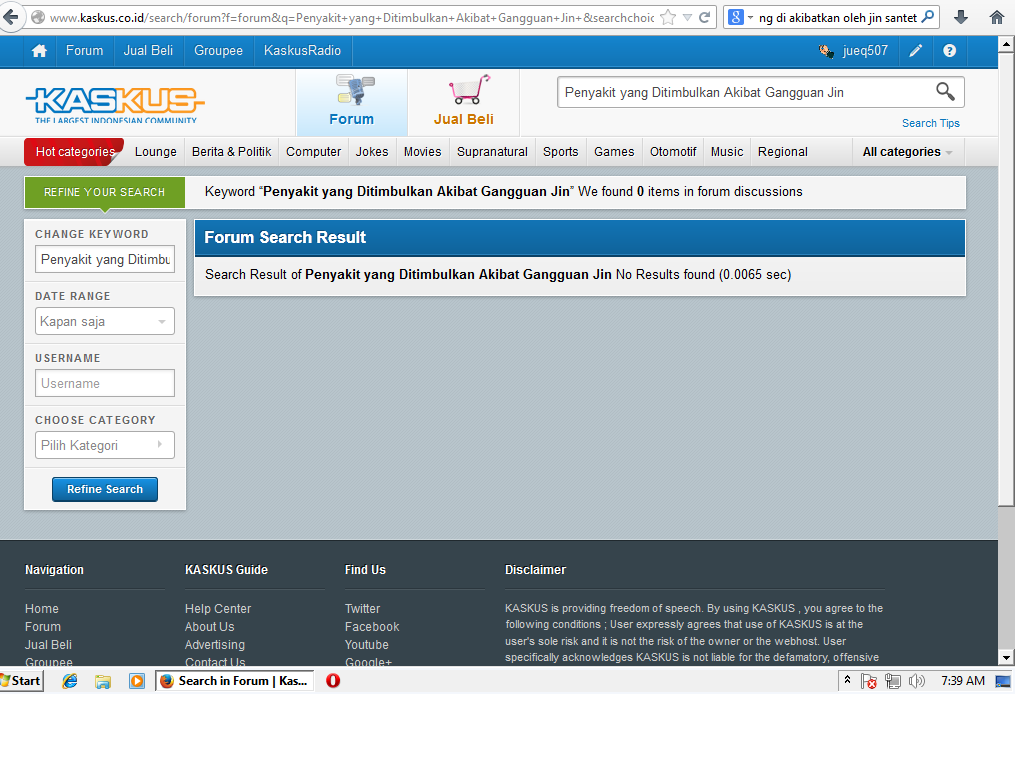Open the Regional category
The width and height of the screenshot is (1024, 768).
[783, 152]
